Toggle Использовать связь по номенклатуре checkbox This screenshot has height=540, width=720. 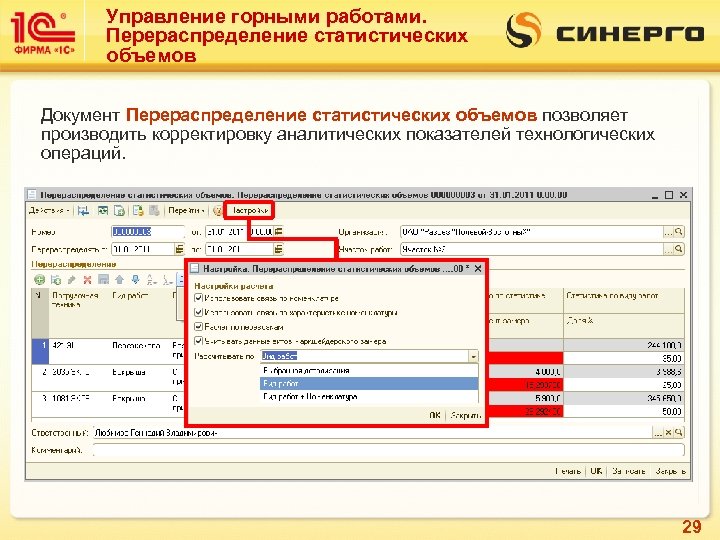198,298
